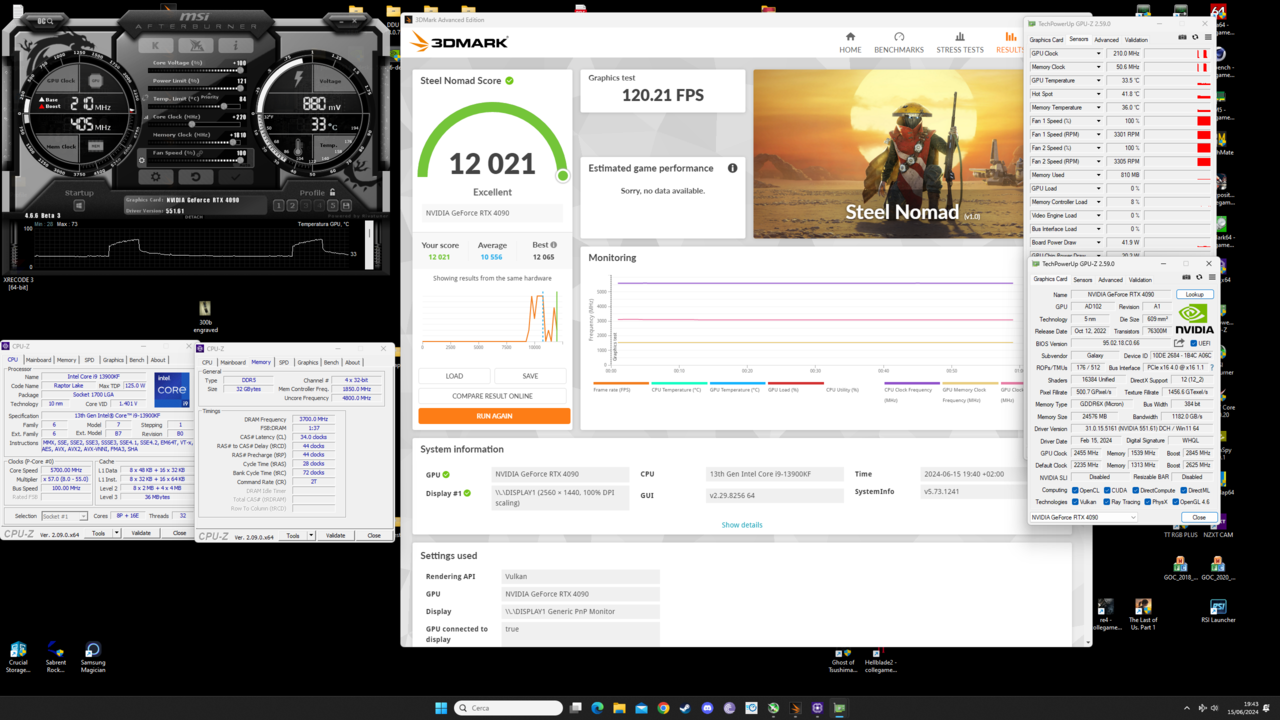Open Afterburner information (i) button
Viewport: 1280px width, 720px height.
[x=236, y=46]
